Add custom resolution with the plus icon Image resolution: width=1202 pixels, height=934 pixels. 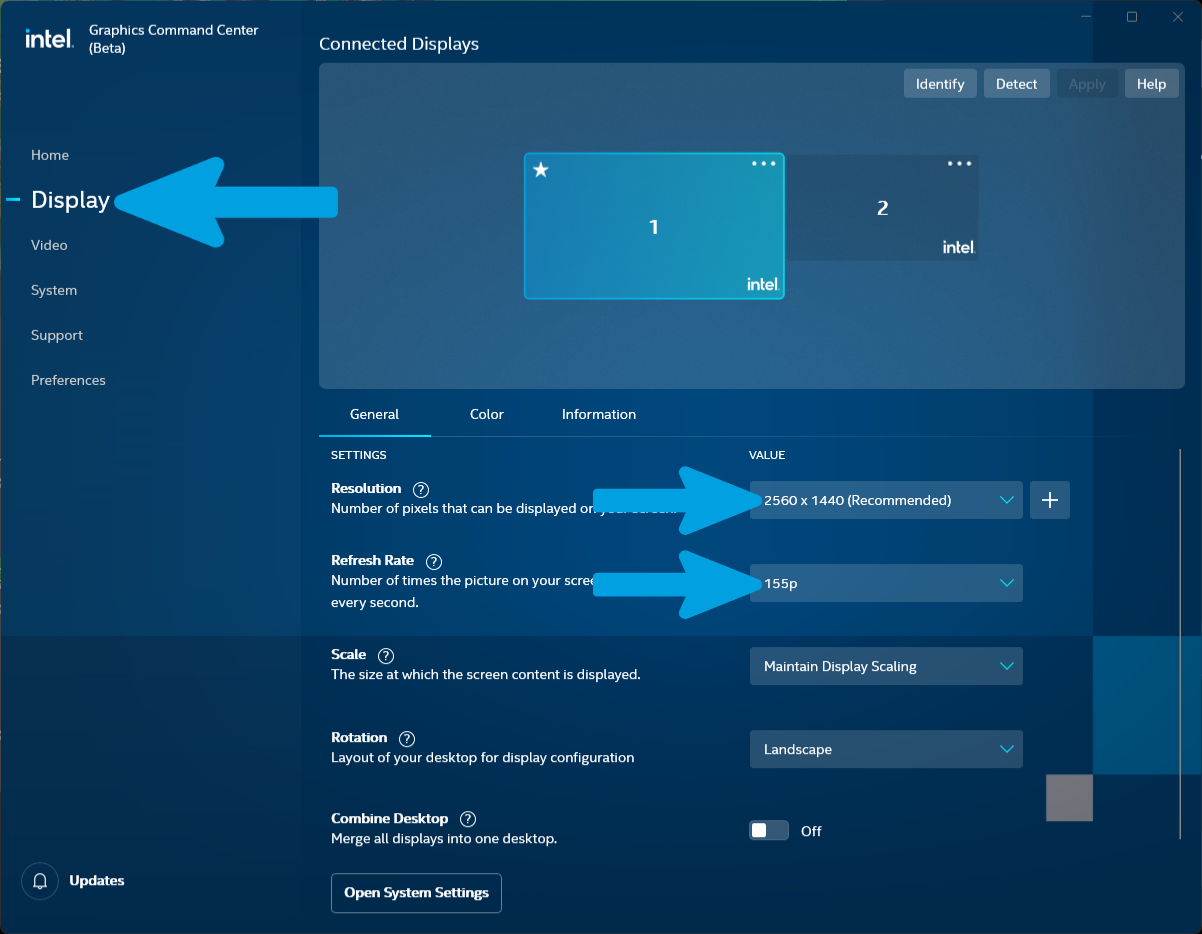coord(1050,500)
